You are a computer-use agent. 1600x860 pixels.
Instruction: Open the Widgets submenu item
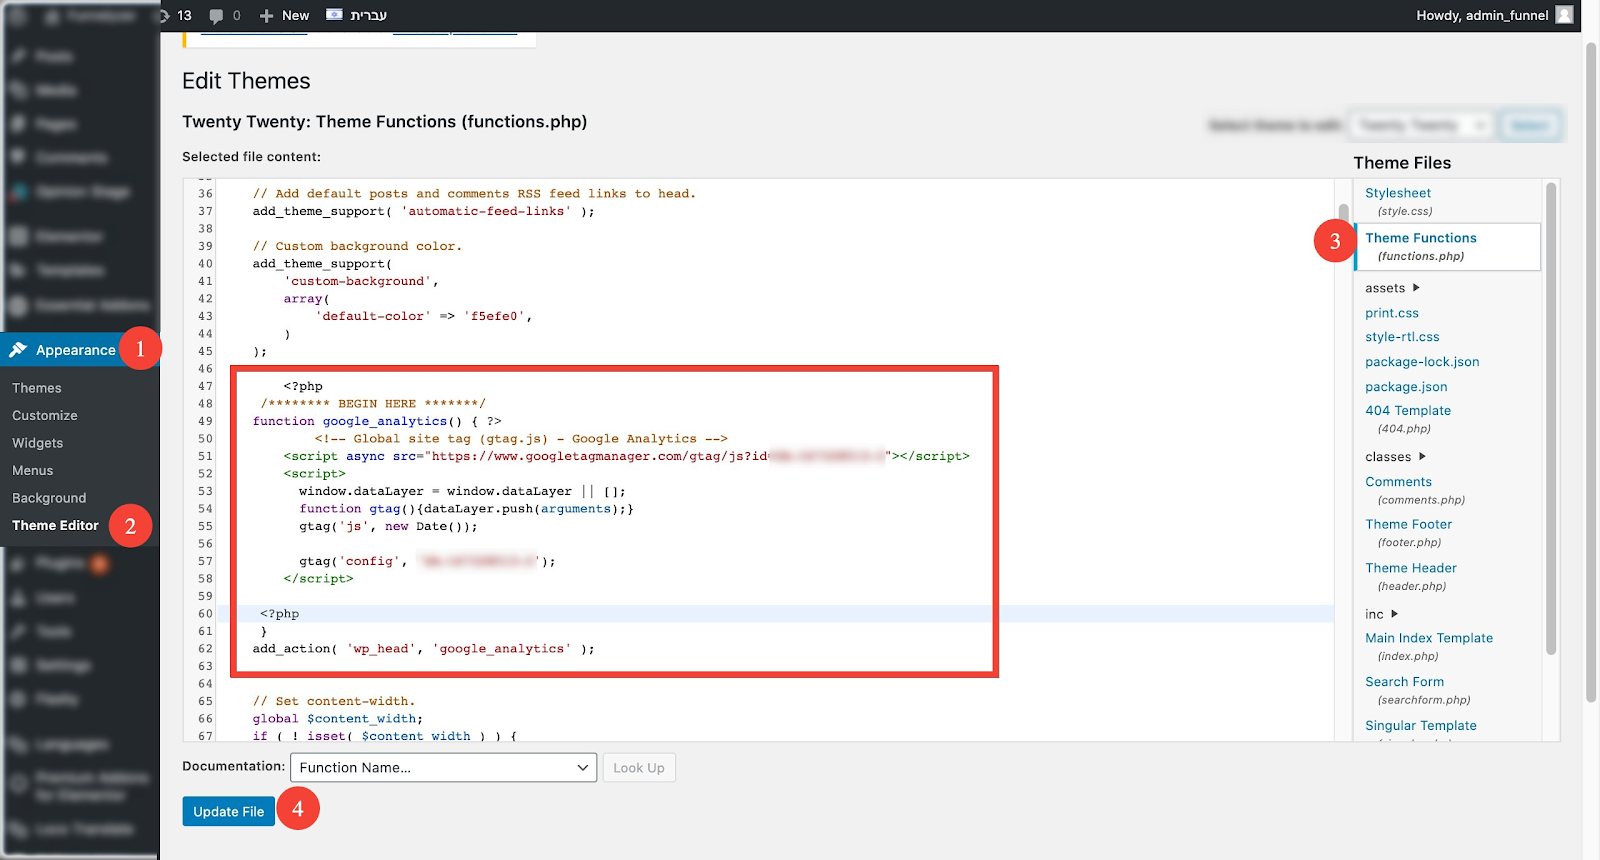[x=37, y=443]
